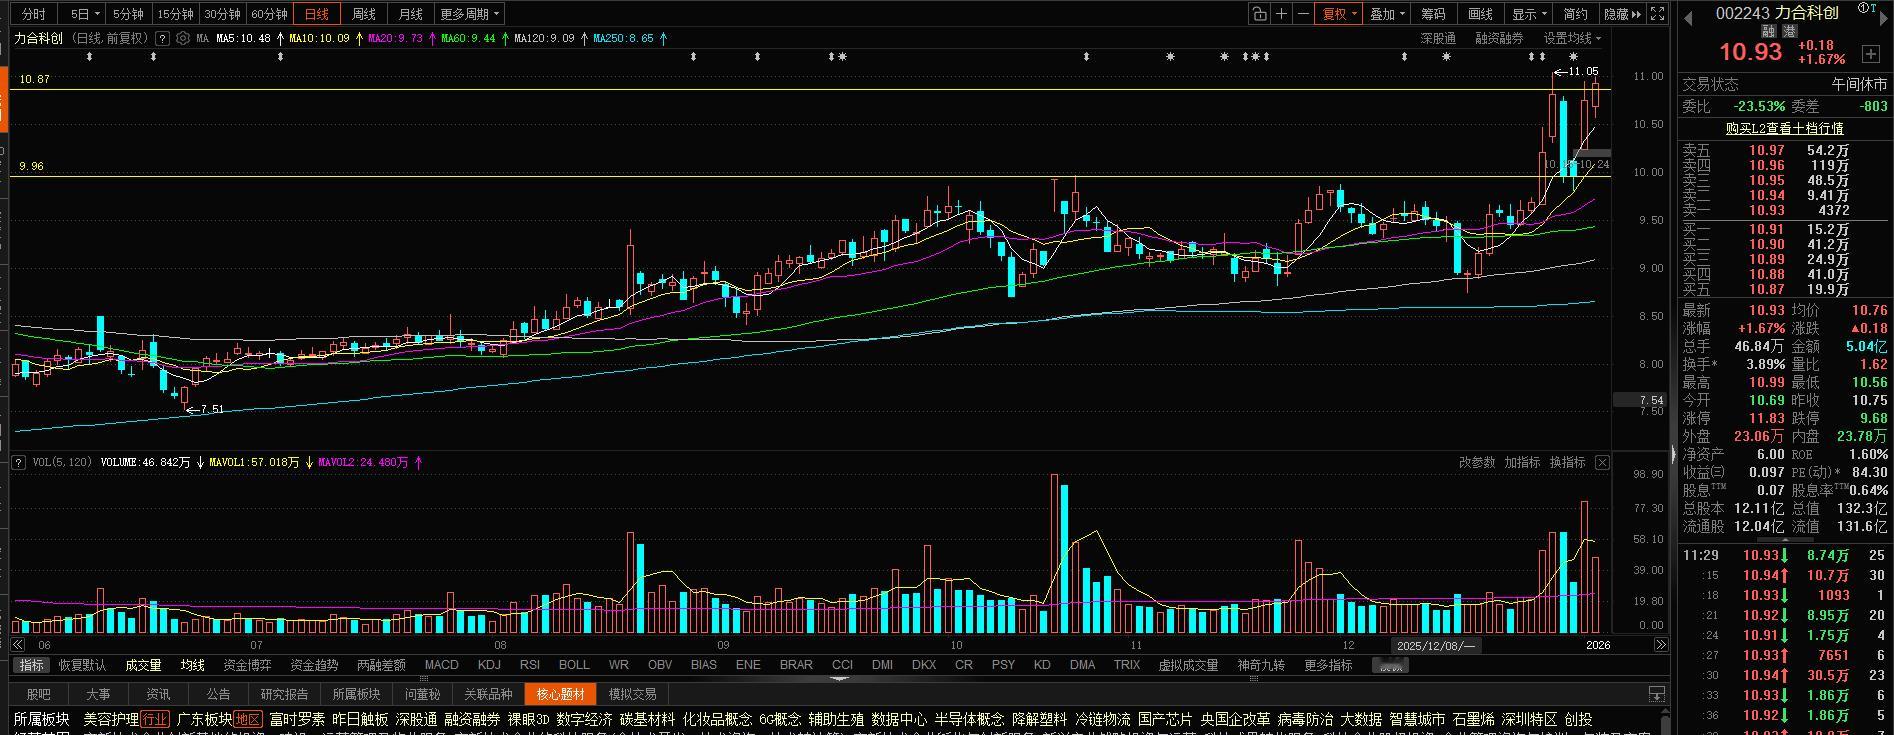Expand 更多指标 indicators list
1894x735 pixels.
pos(1328,665)
